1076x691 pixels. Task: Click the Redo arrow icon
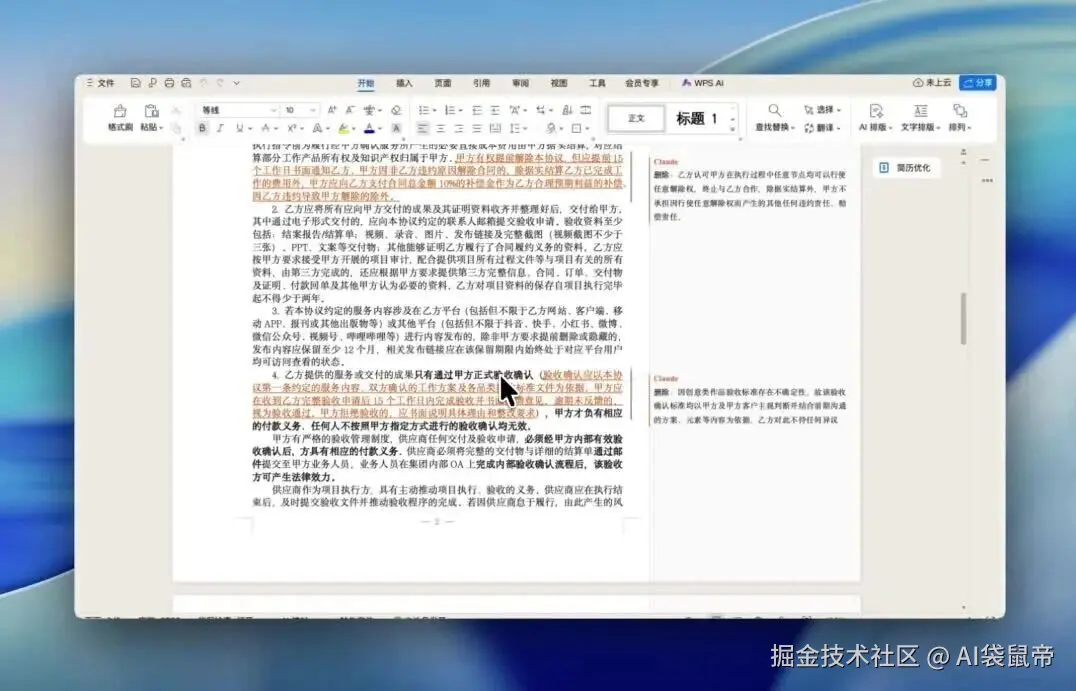220,83
